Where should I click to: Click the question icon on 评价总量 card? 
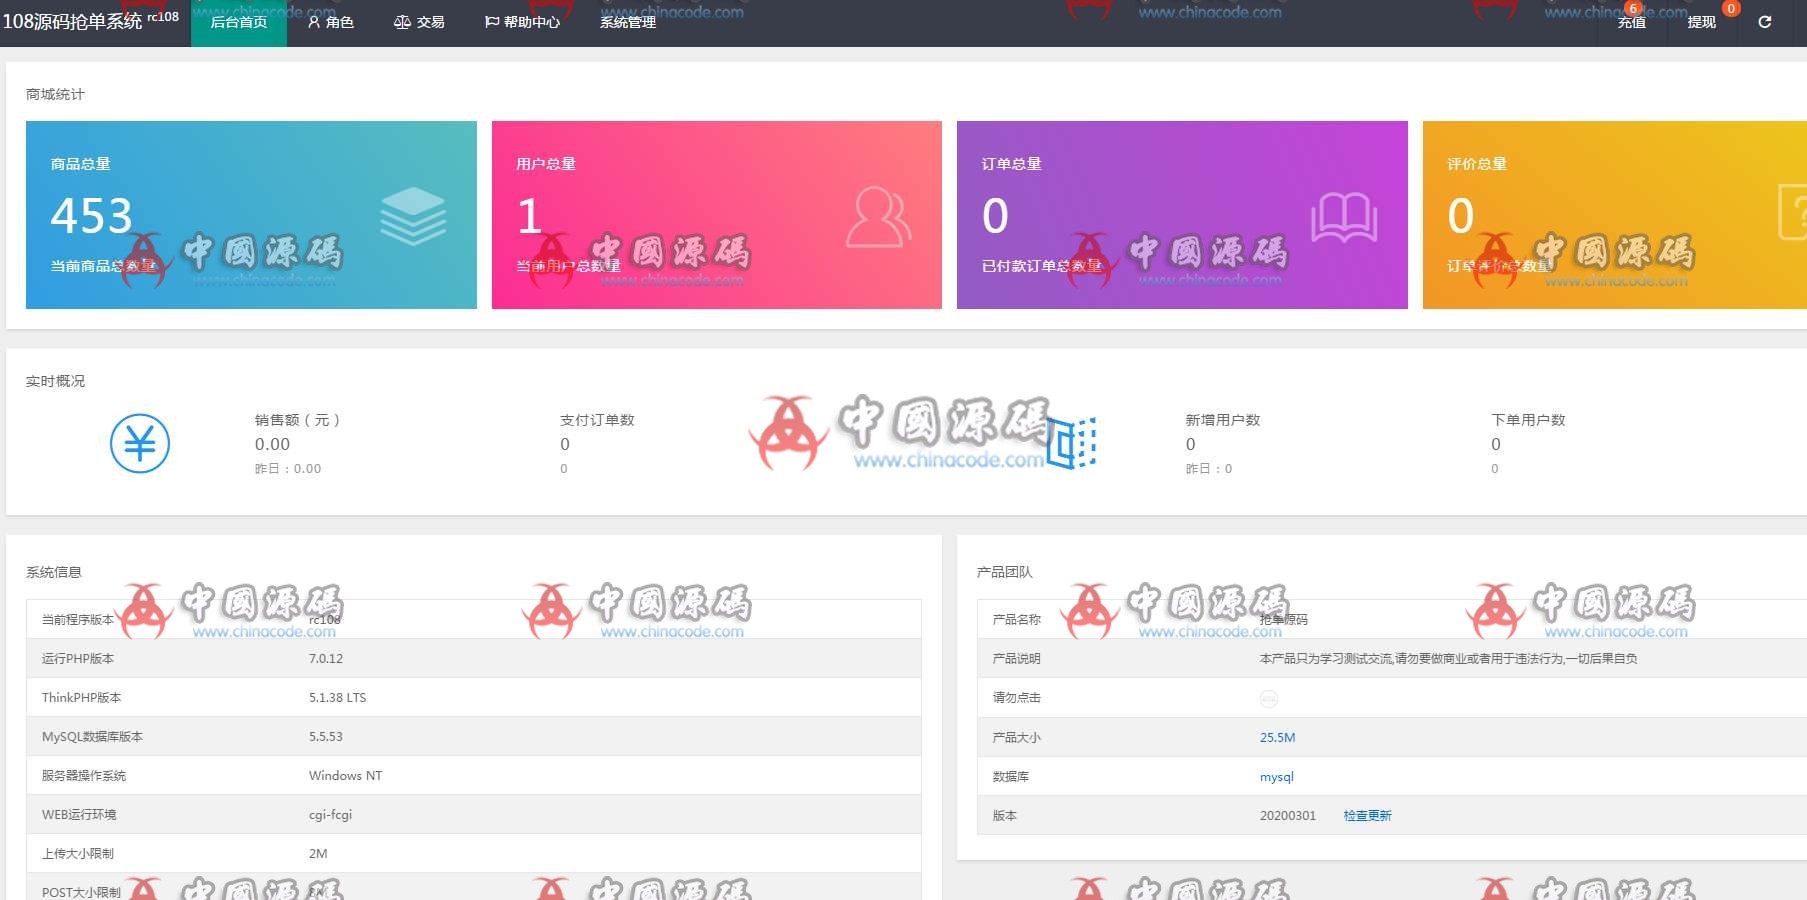(x=1792, y=212)
